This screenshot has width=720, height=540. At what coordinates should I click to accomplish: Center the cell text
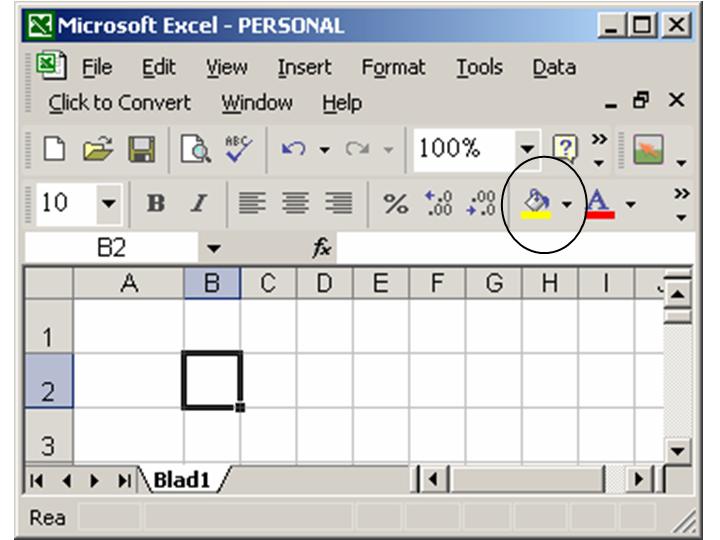pos(295,203)
